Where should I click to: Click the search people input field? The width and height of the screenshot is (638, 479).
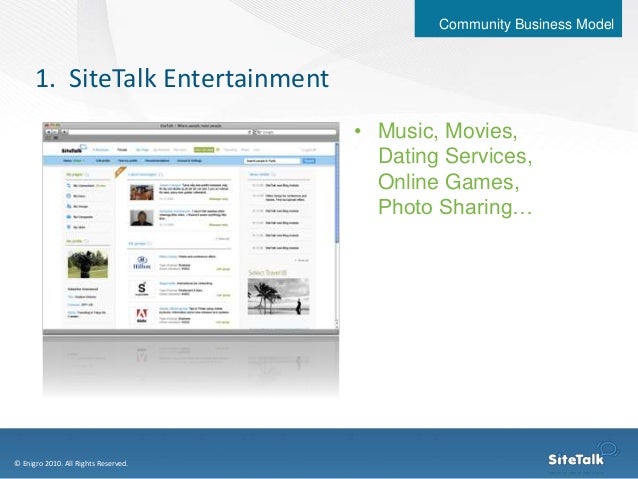pos(272,161)
